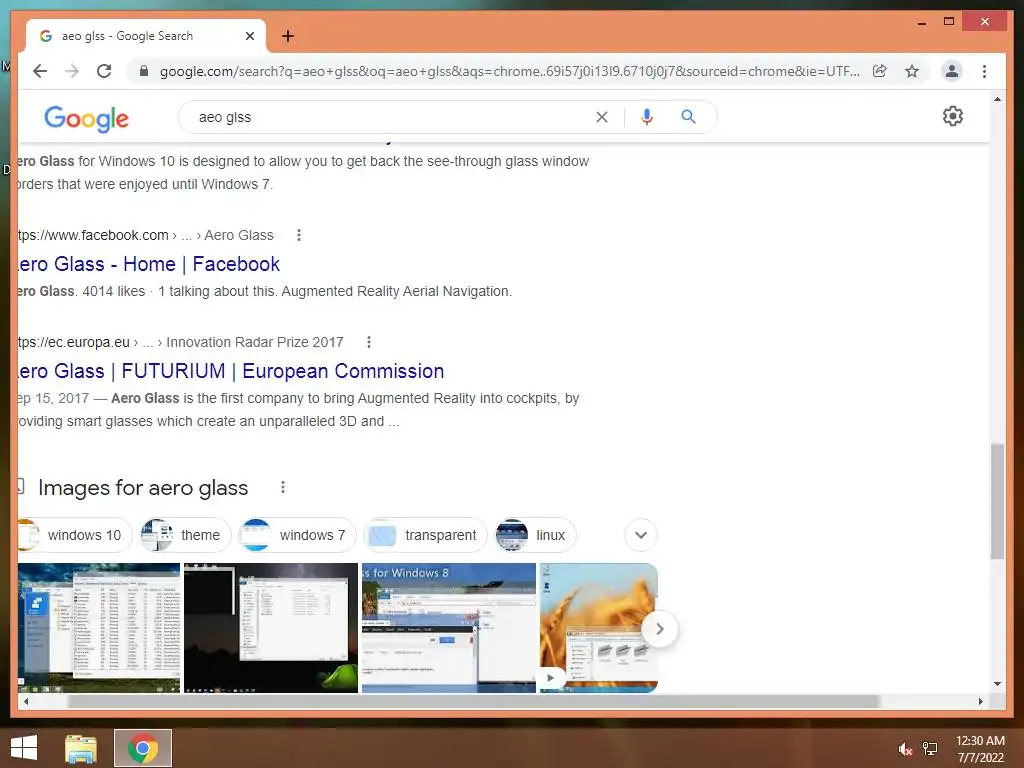Click the horizontal scrollbar right arrow
Screen dimensions: 1024x768
point(980,701)
